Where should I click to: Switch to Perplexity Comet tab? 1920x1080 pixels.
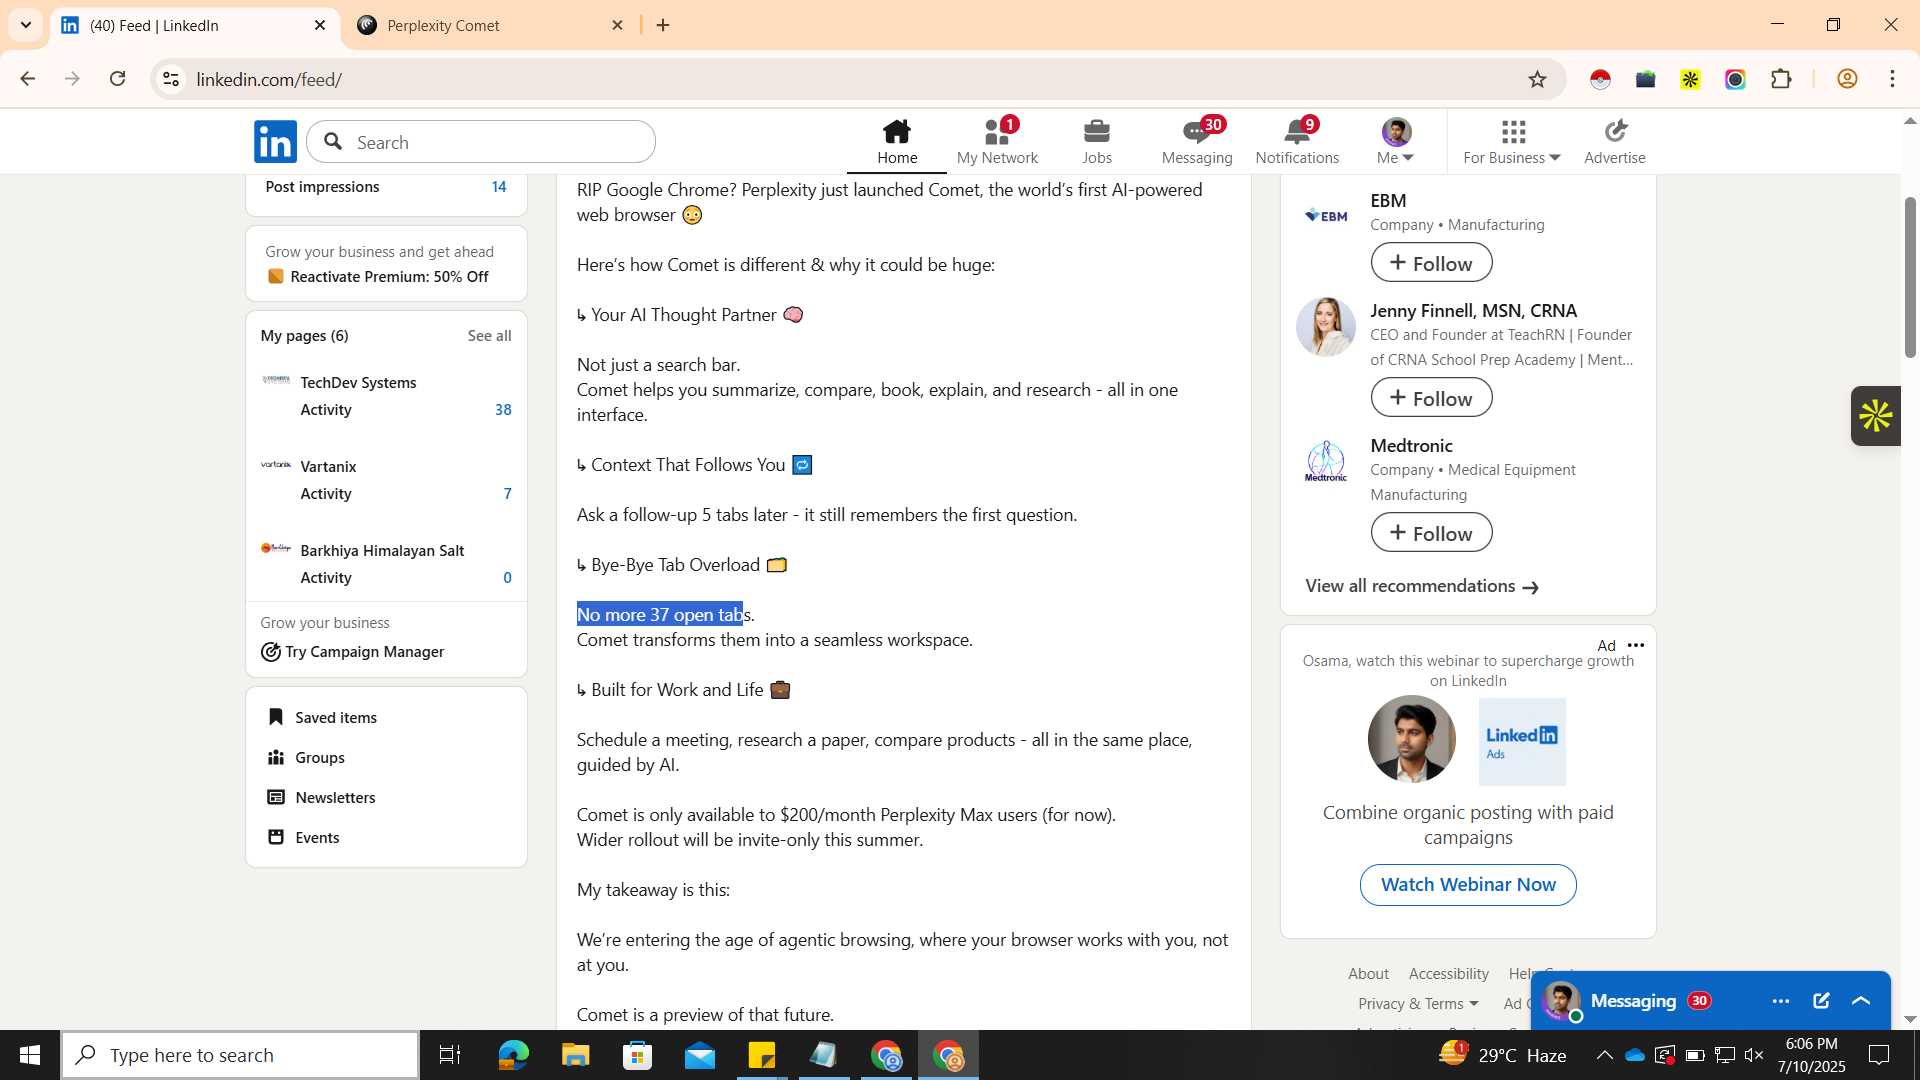[490, 25]
